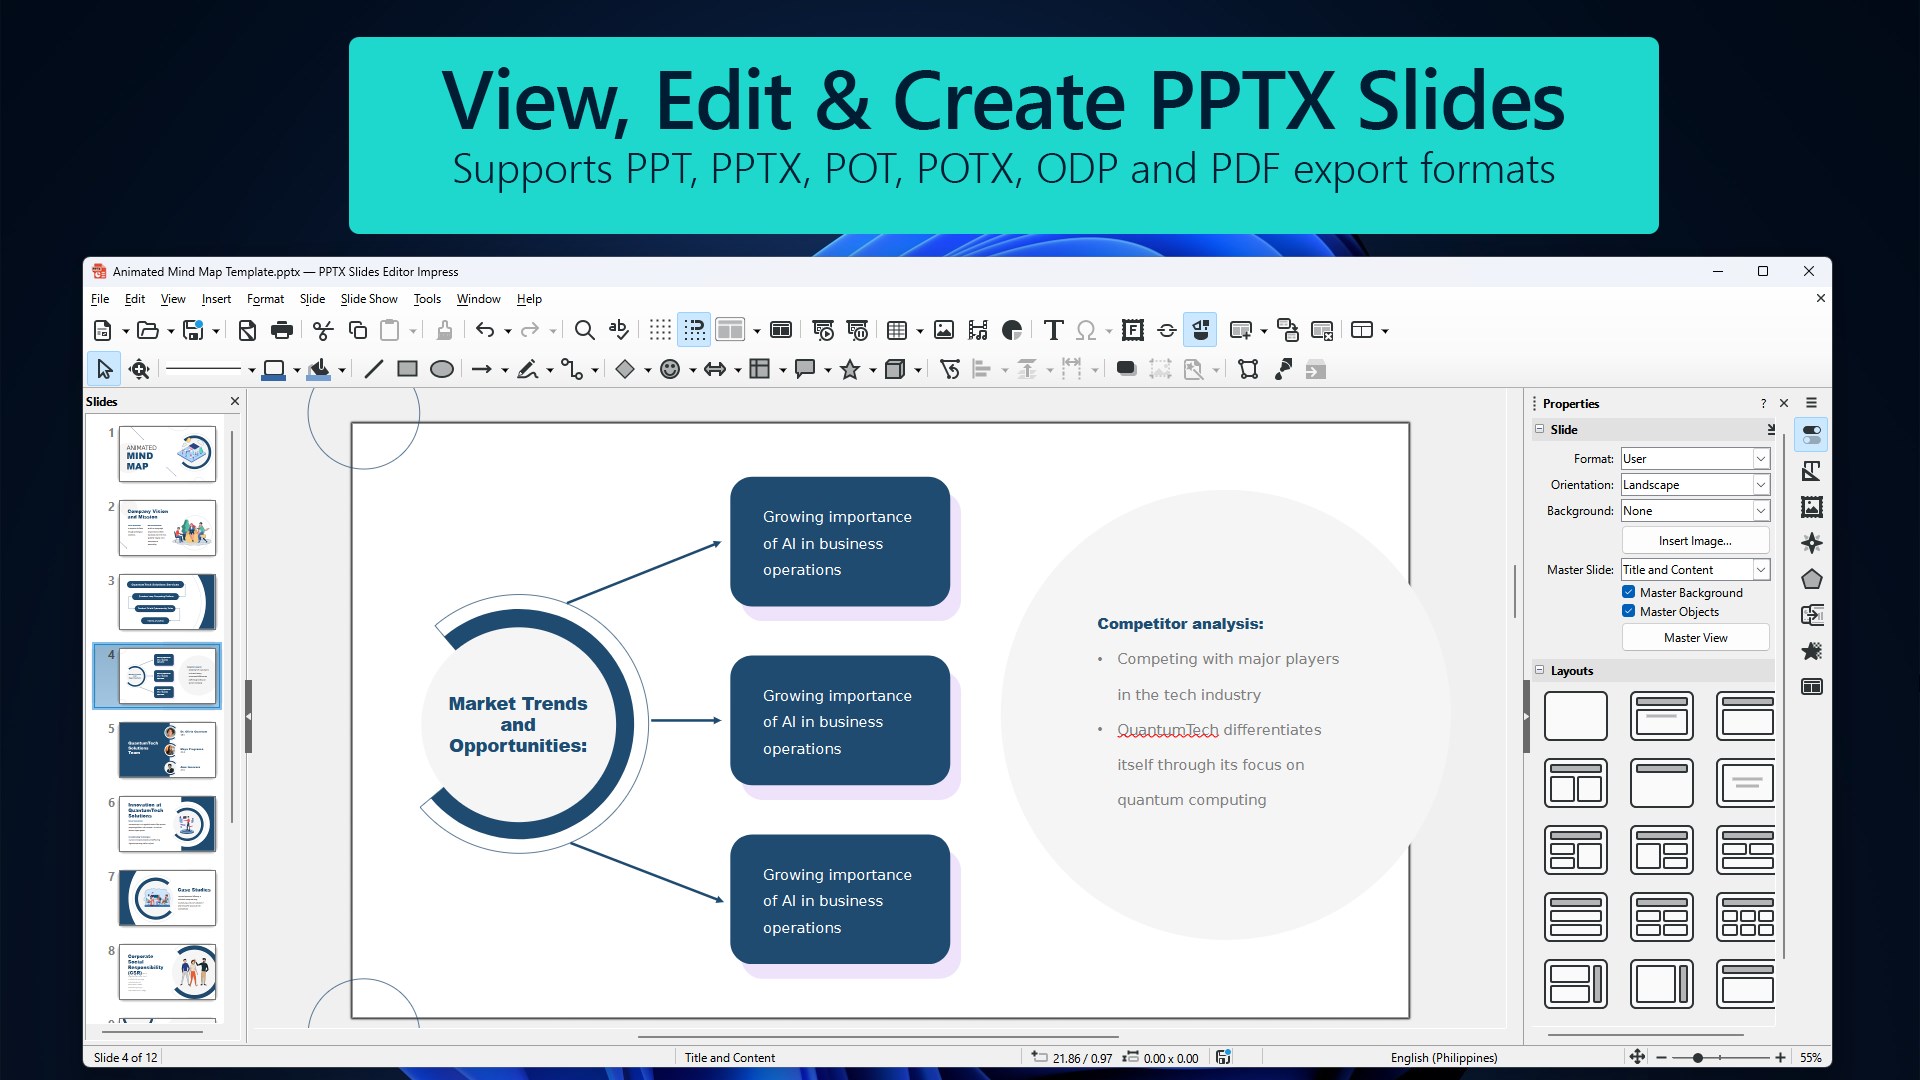Image resolution: width=1920 pixels, height=1080 pixels.
Task: Open the Find and Replace magnifier
Action: click(584, 330)
